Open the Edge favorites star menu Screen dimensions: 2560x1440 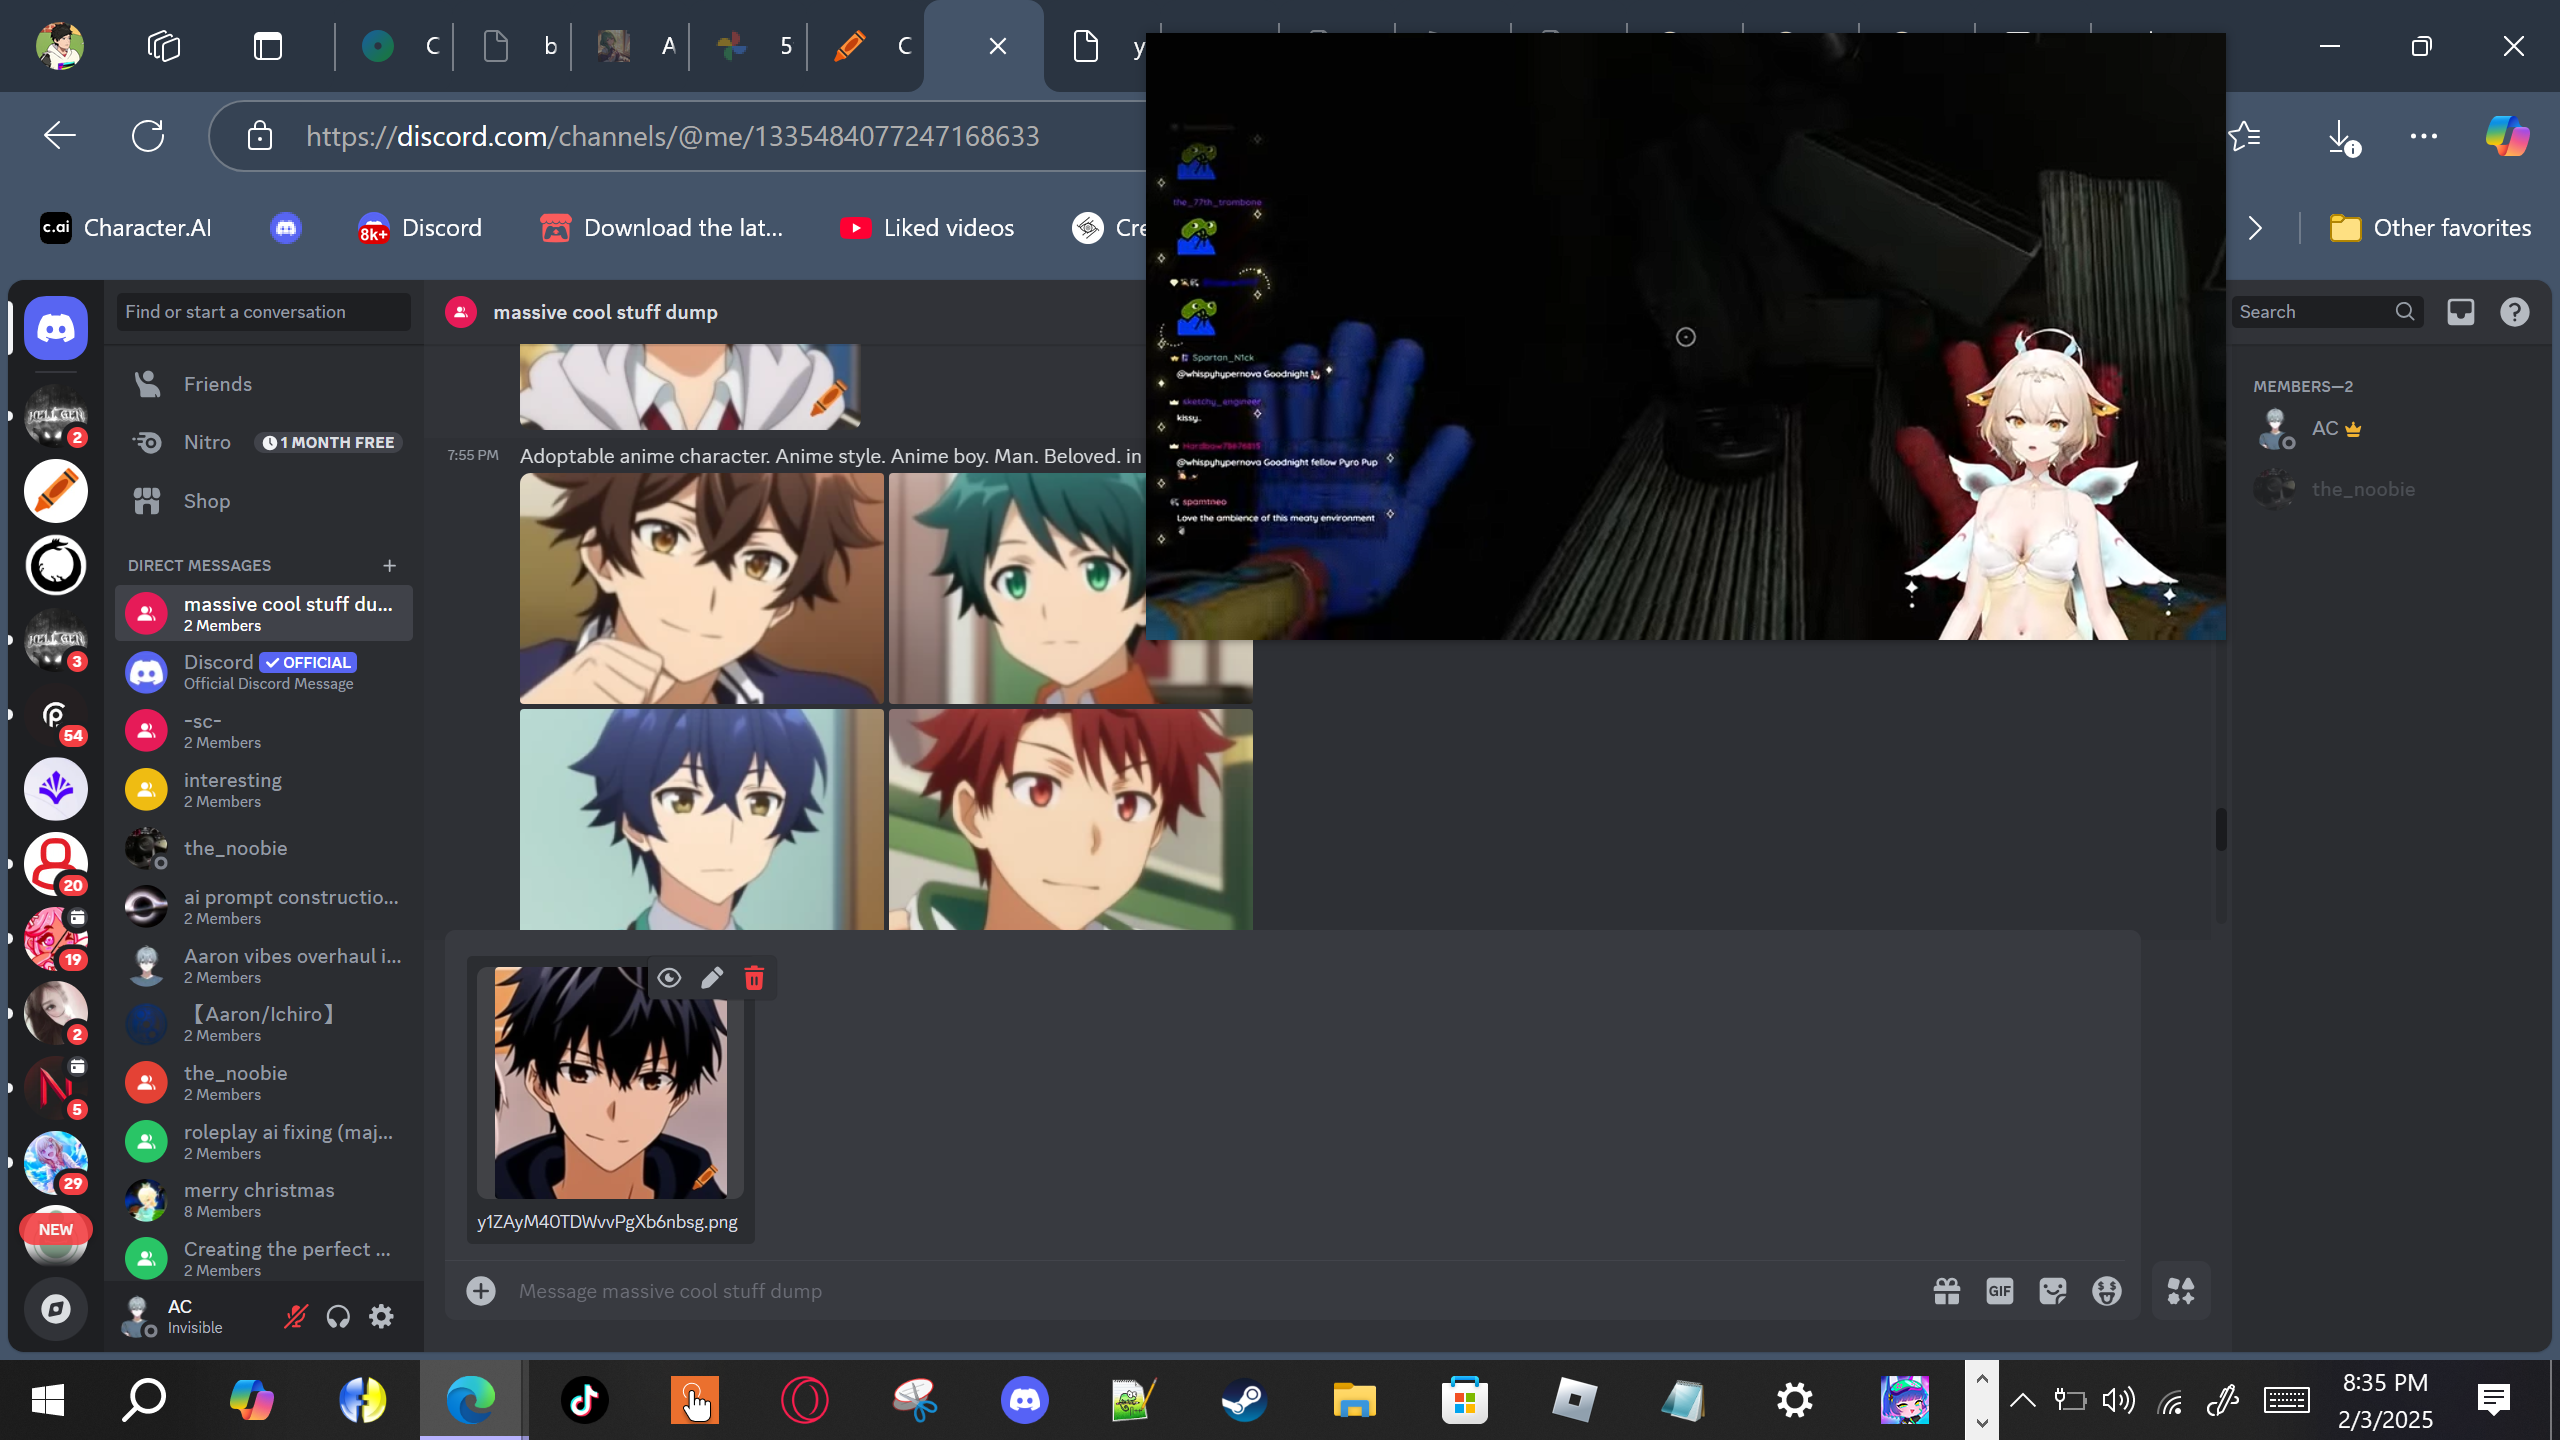2243,136
